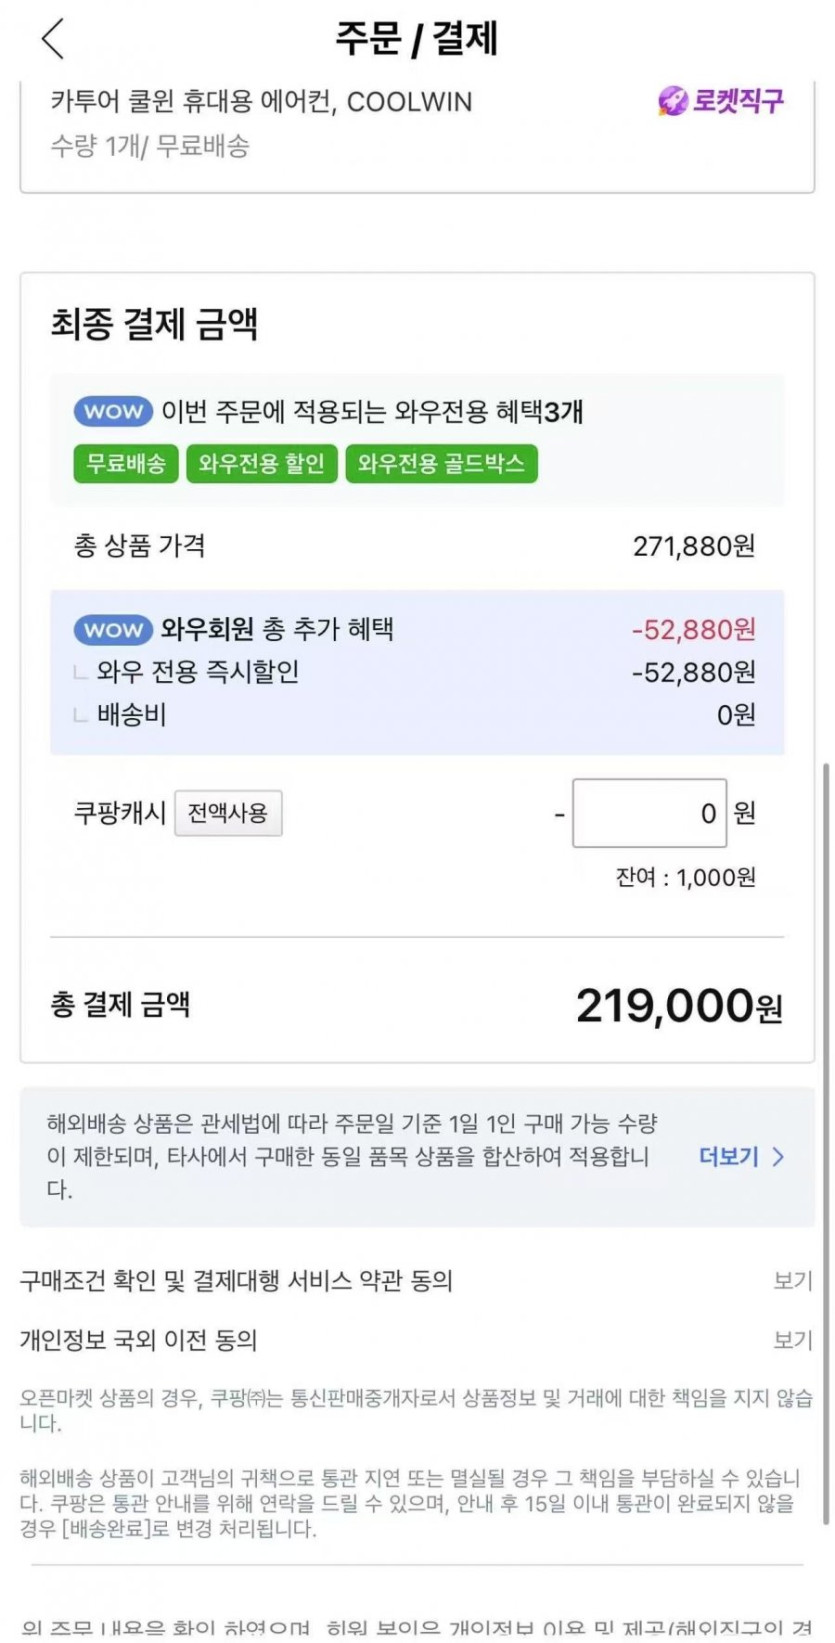
Task: Tap the 구매조건 확인 및 결제대행 서비스 약관 row
Action: [x=236, y=1281]
